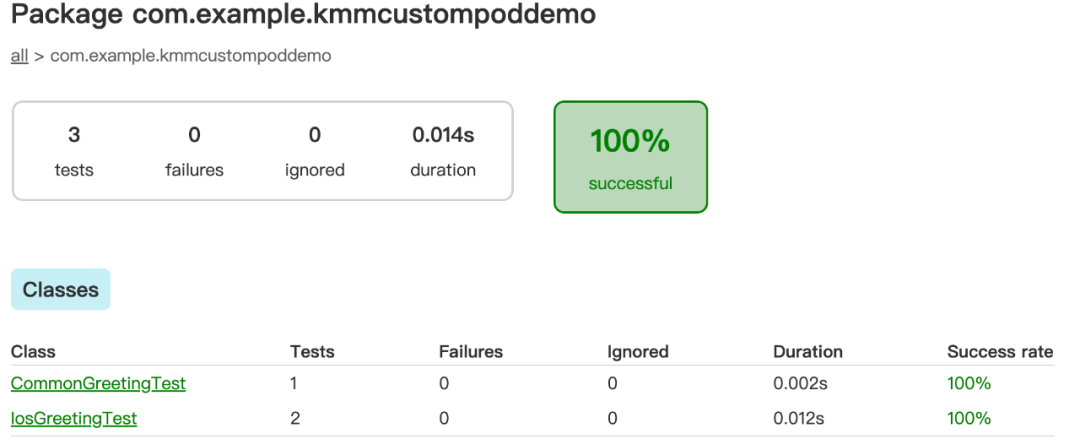
Task: Click CommonGreetingTest's 100% success rate
Action: 969,383
